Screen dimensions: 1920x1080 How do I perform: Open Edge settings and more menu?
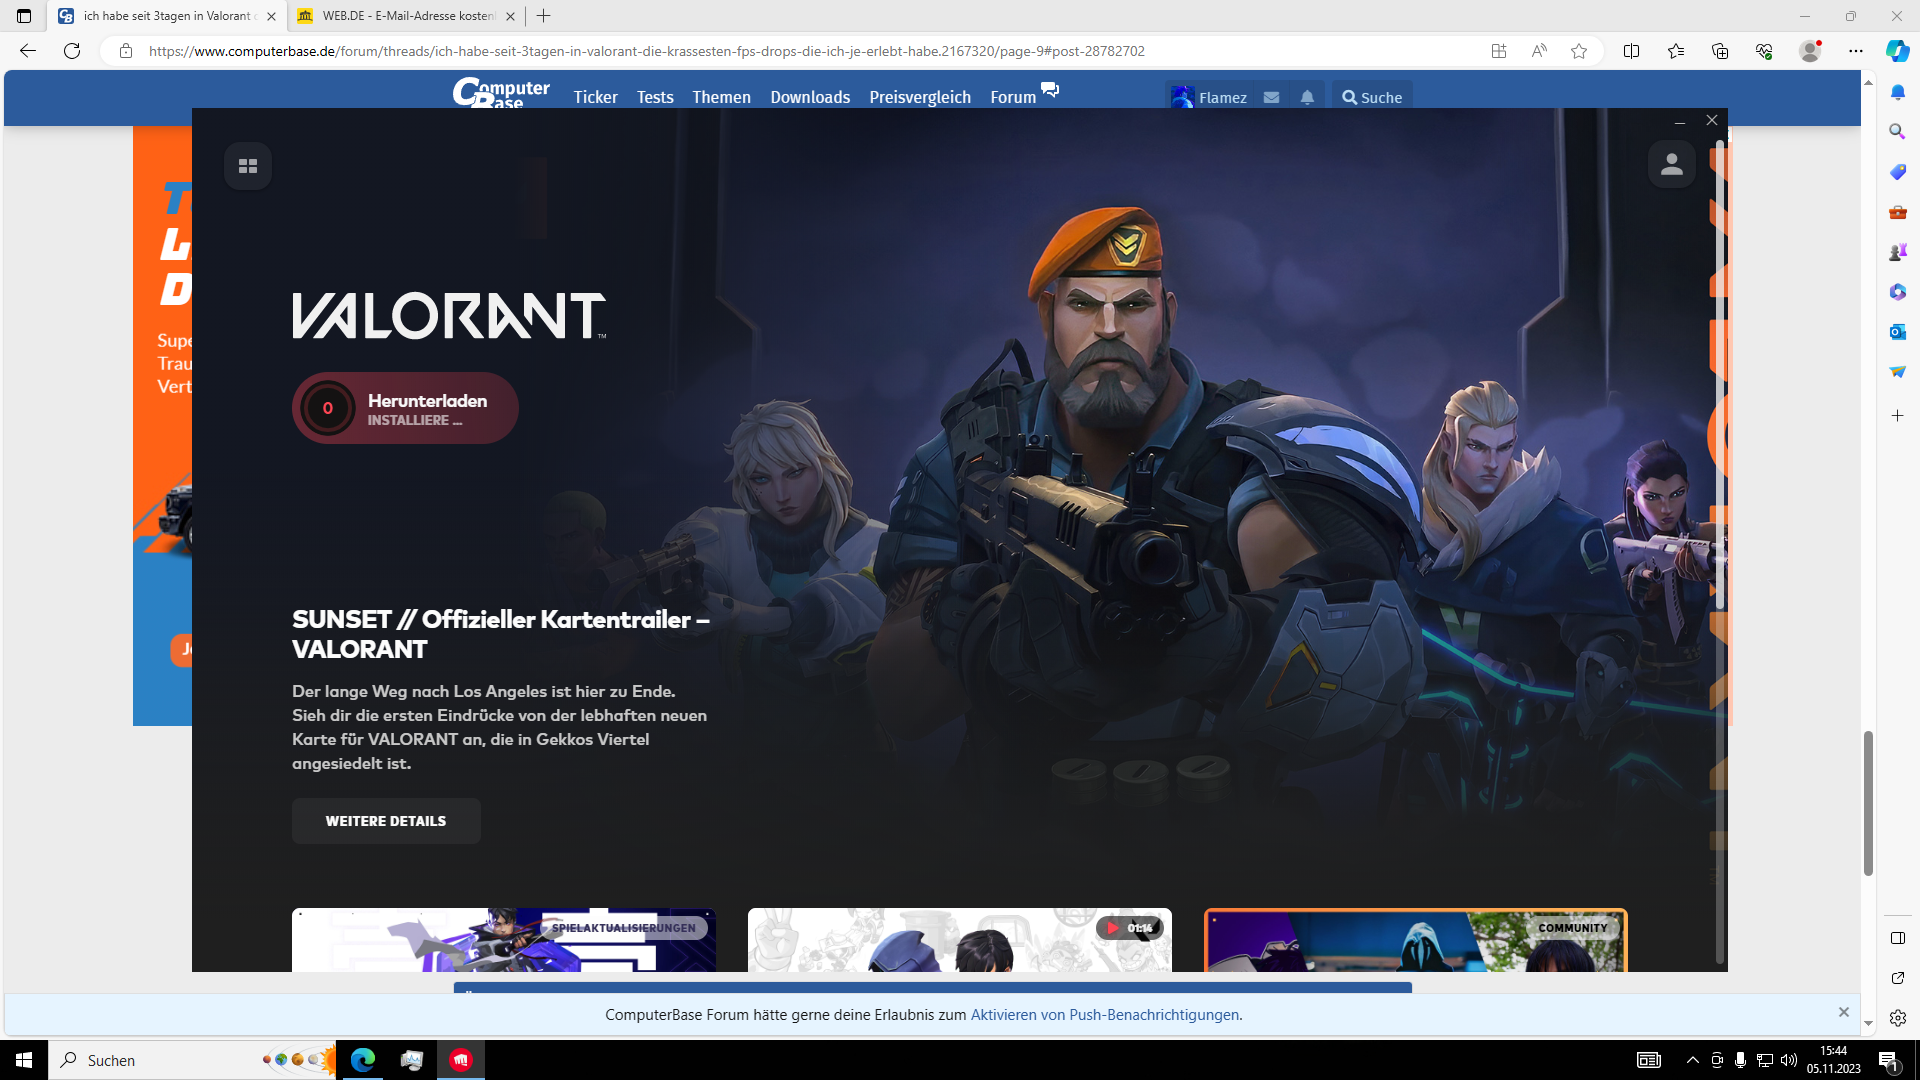pos(1856,51)
